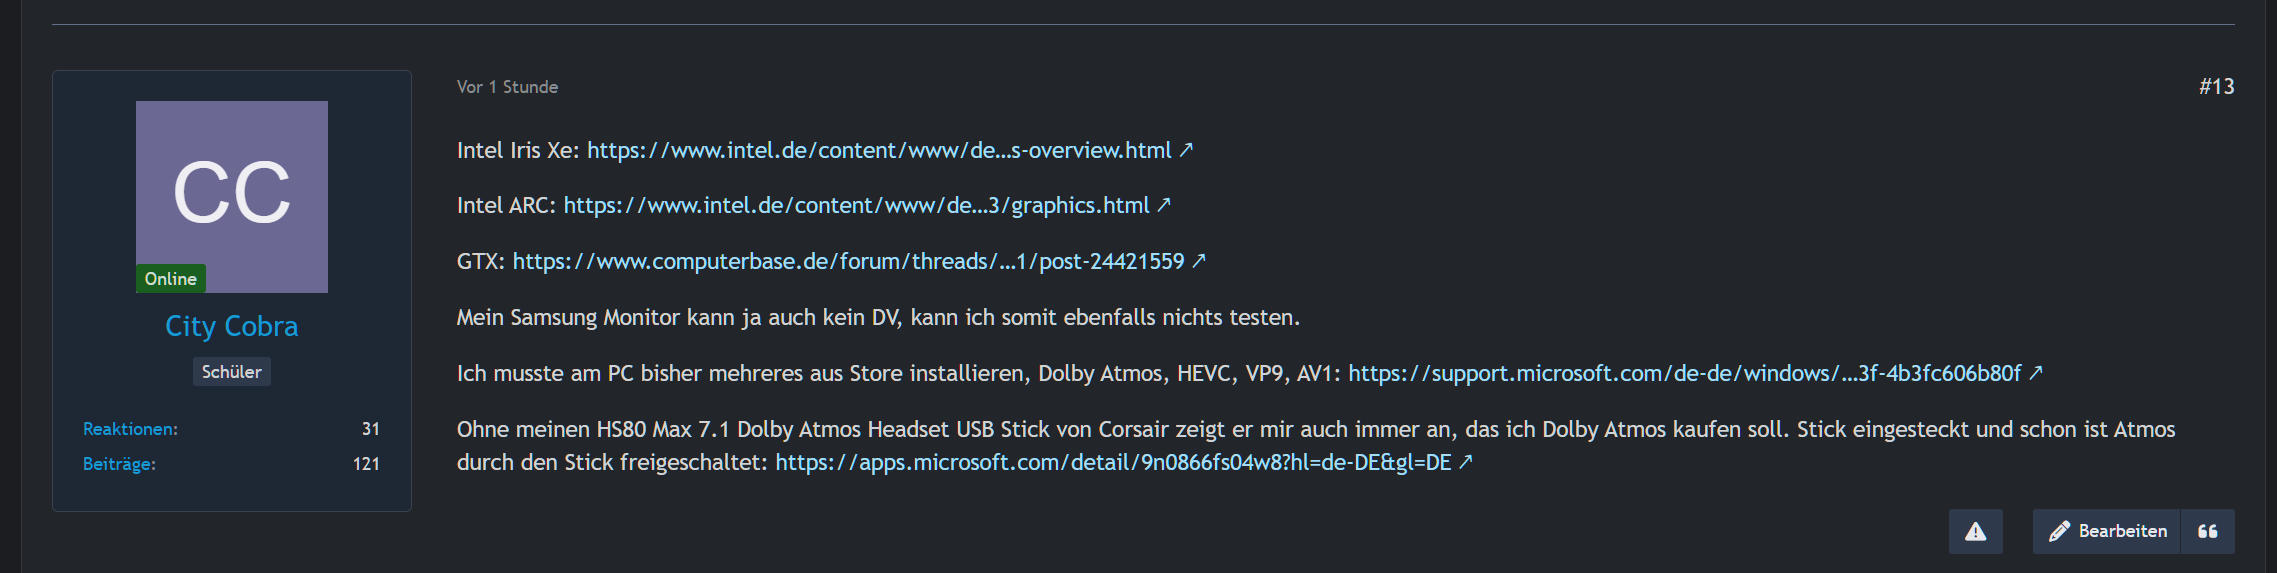This screenshot has width=2277, height=573.
Task: Click the pencil Bearbeiten edit button
Action: click(2107, 531)
